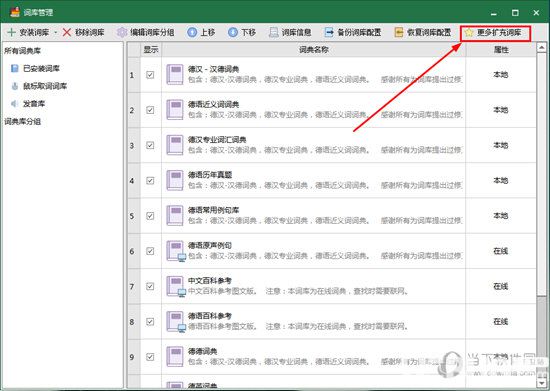
Task: Uncheck the 德德词典 display checkbox
Action: tap(150, 357)
